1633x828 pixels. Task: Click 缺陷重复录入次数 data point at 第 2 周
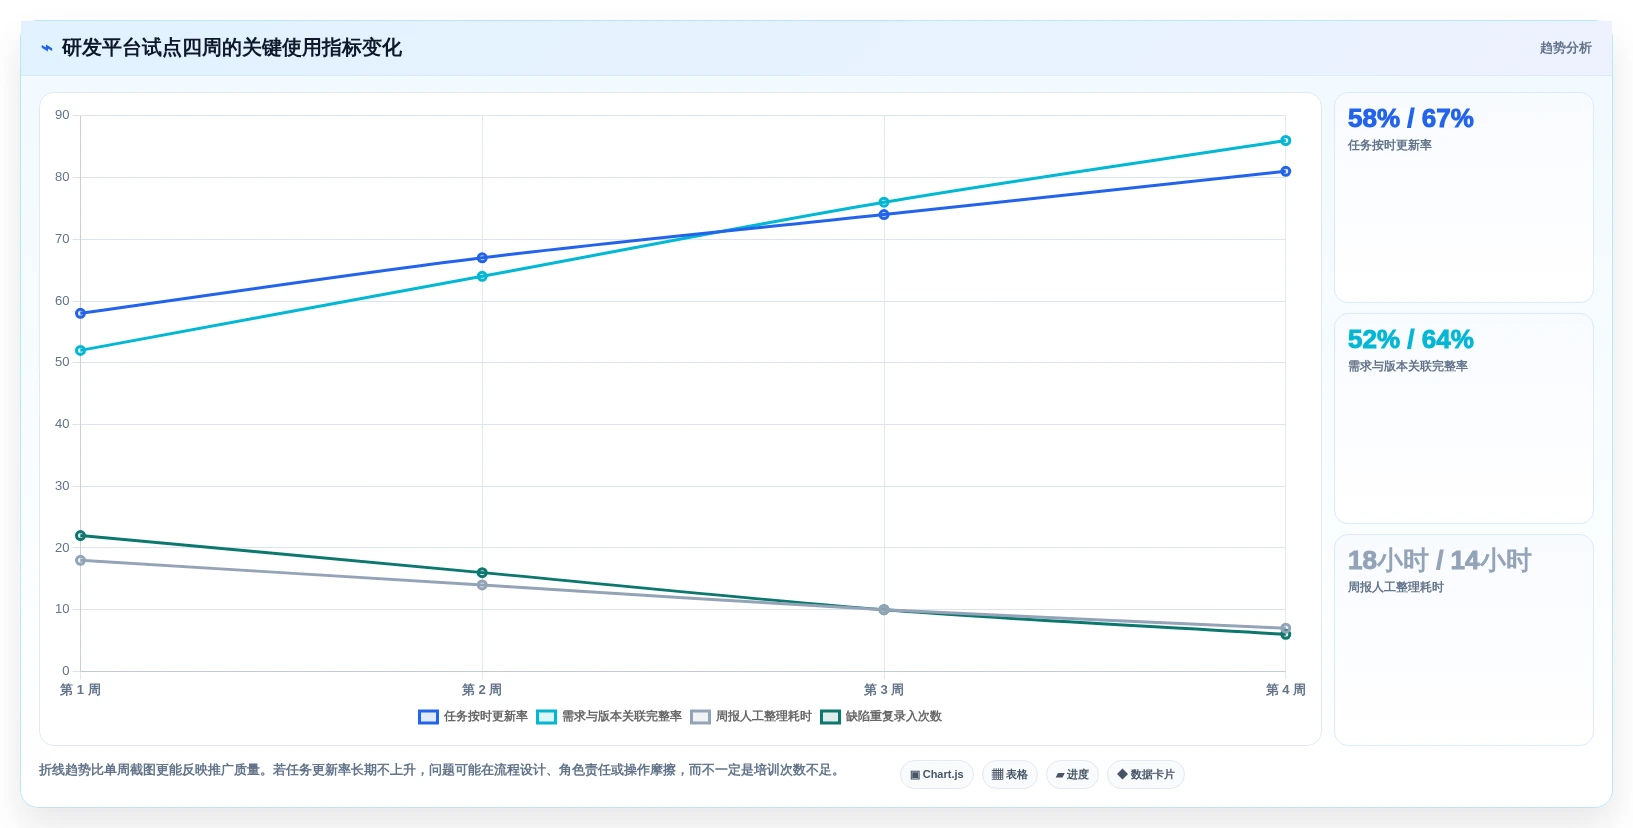tap(482, 573)
